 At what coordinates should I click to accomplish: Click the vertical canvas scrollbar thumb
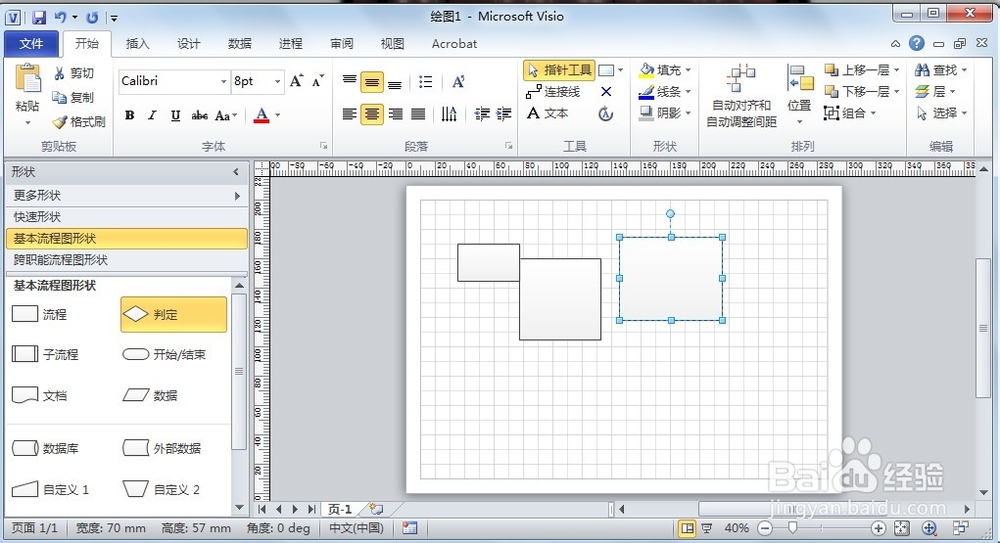pyautogui.click(x=983, y=328)
